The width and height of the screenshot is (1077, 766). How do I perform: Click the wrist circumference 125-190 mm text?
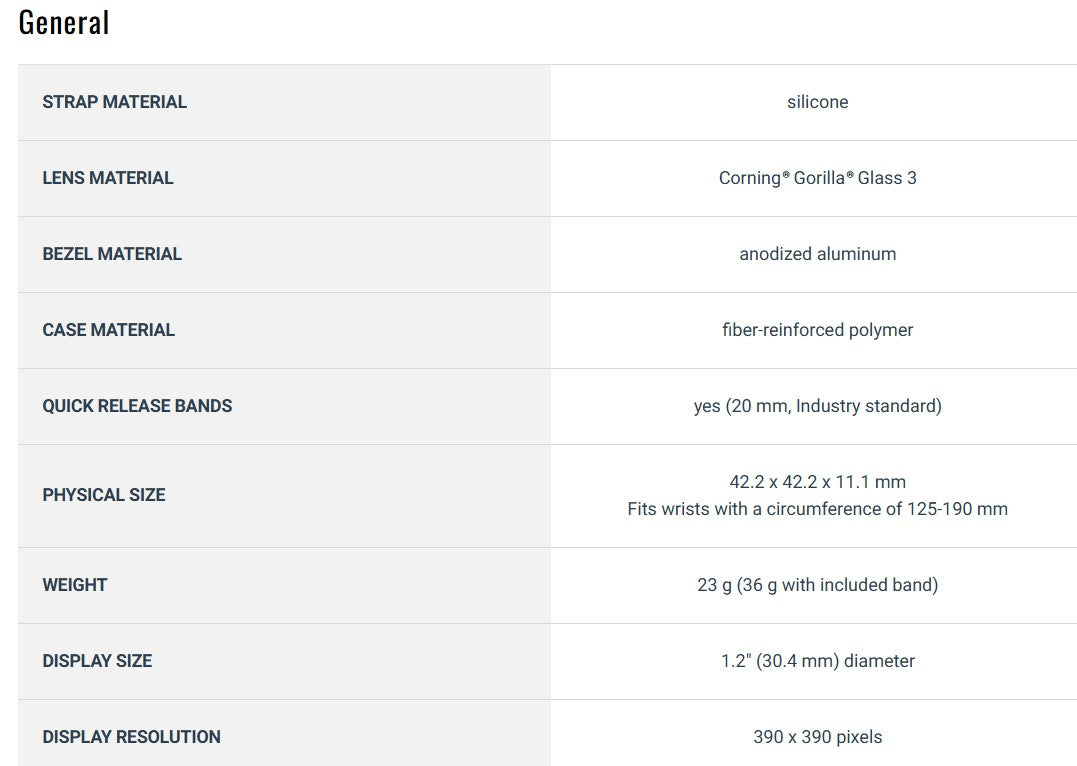pyautogui.click(x=817, y=509)
